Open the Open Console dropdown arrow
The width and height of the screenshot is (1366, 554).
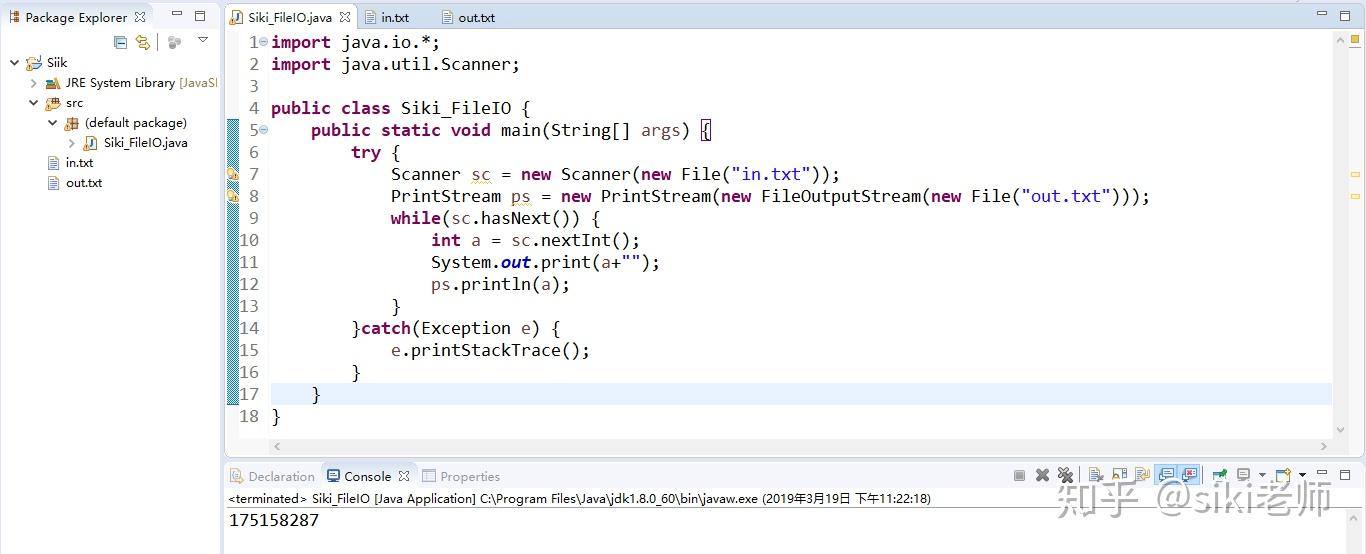tap(1302, 476)
